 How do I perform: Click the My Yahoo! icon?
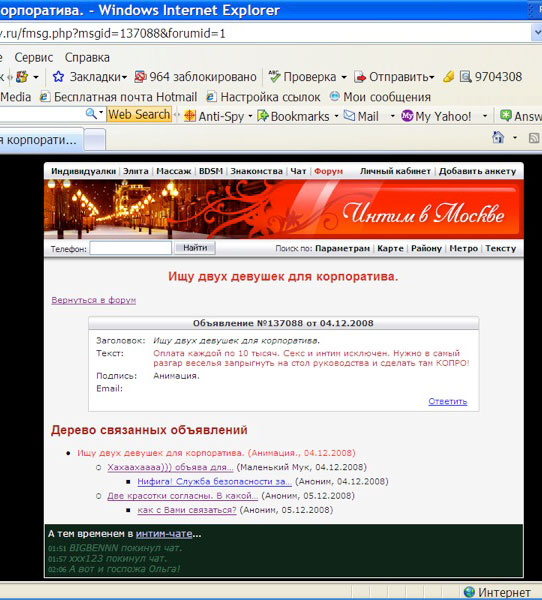point(407,116)
